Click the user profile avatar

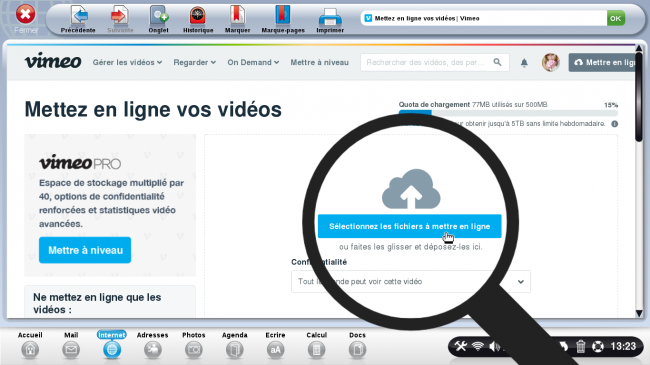pyautogui.click(x=551, y=62)
